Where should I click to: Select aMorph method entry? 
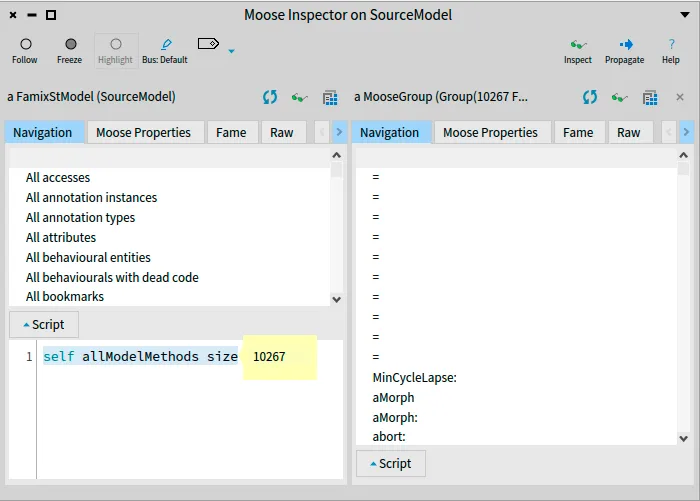517,397
